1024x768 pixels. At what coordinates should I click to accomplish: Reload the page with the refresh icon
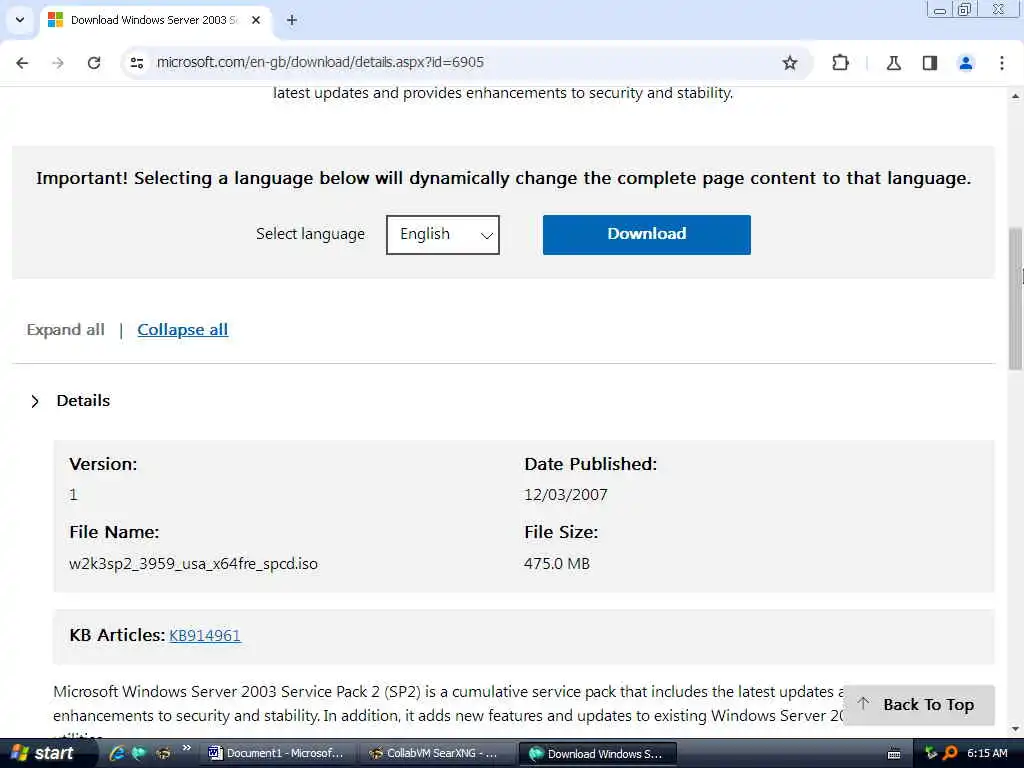tap(94, 63)
